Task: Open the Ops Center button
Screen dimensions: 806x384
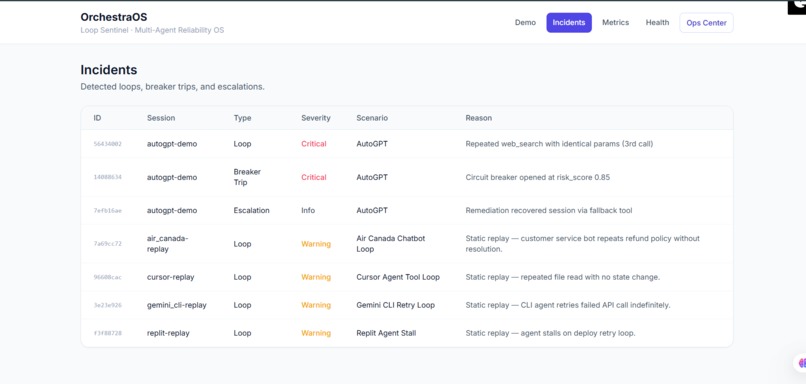Action: [x=706, y=23]
